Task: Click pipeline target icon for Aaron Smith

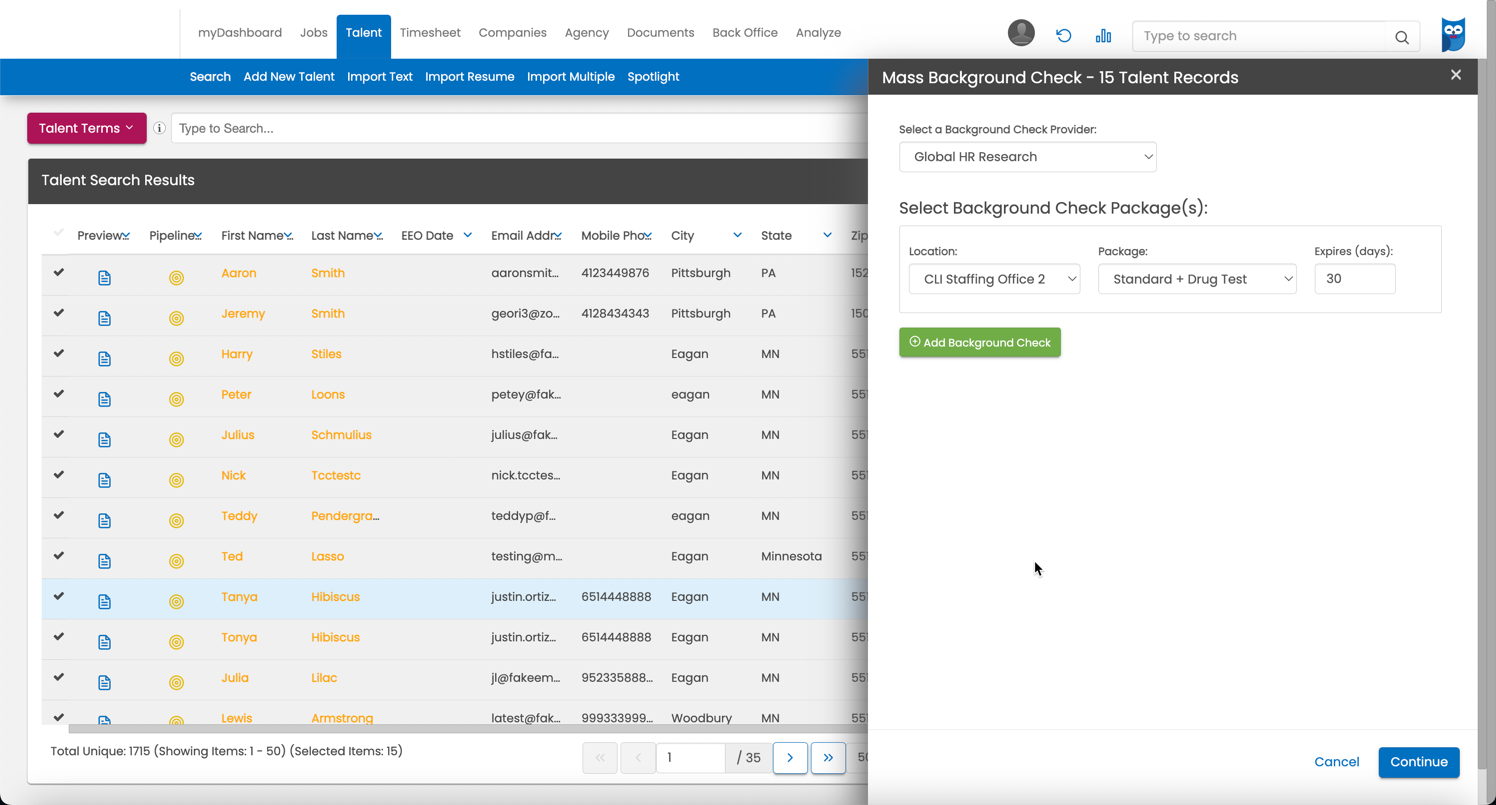Action: pos(176,278)
